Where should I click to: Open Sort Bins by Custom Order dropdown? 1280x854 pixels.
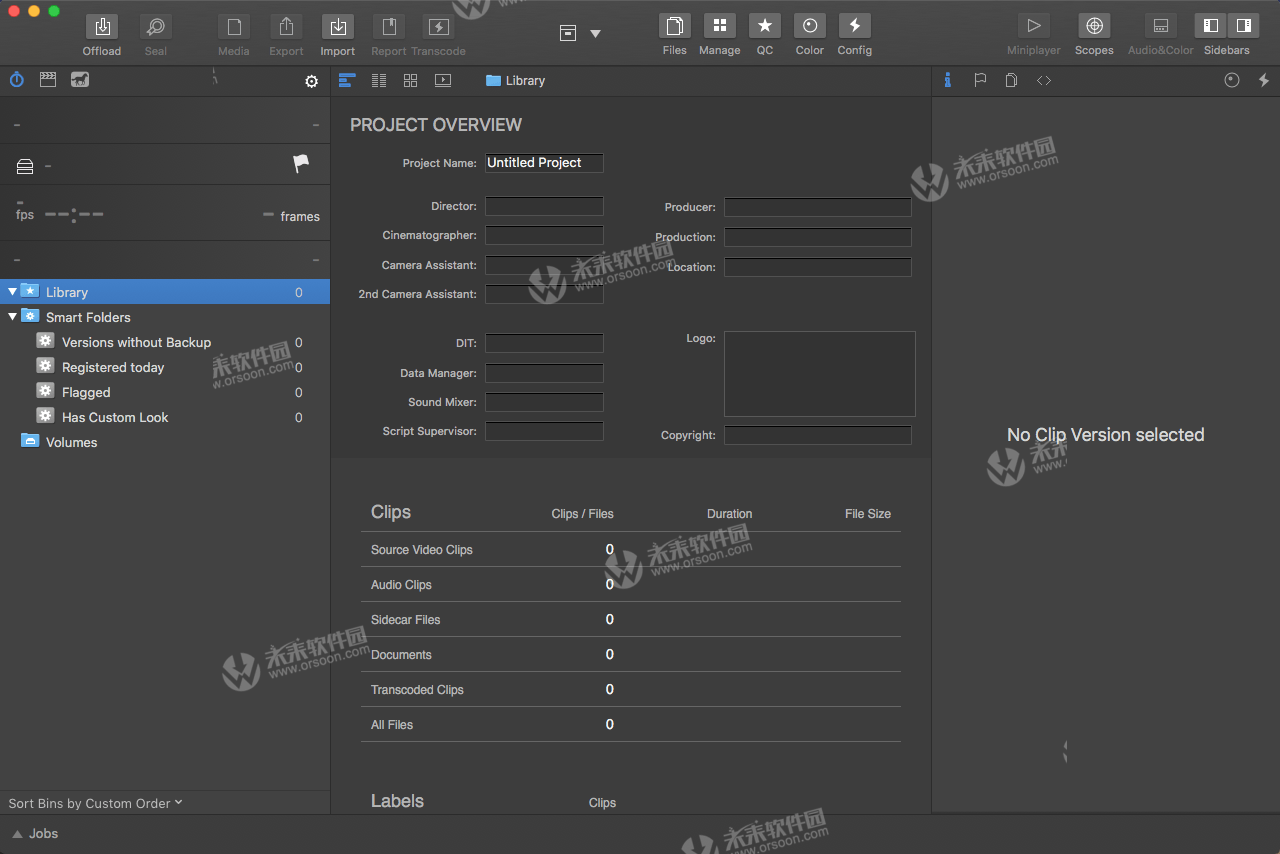coord(95,803)
